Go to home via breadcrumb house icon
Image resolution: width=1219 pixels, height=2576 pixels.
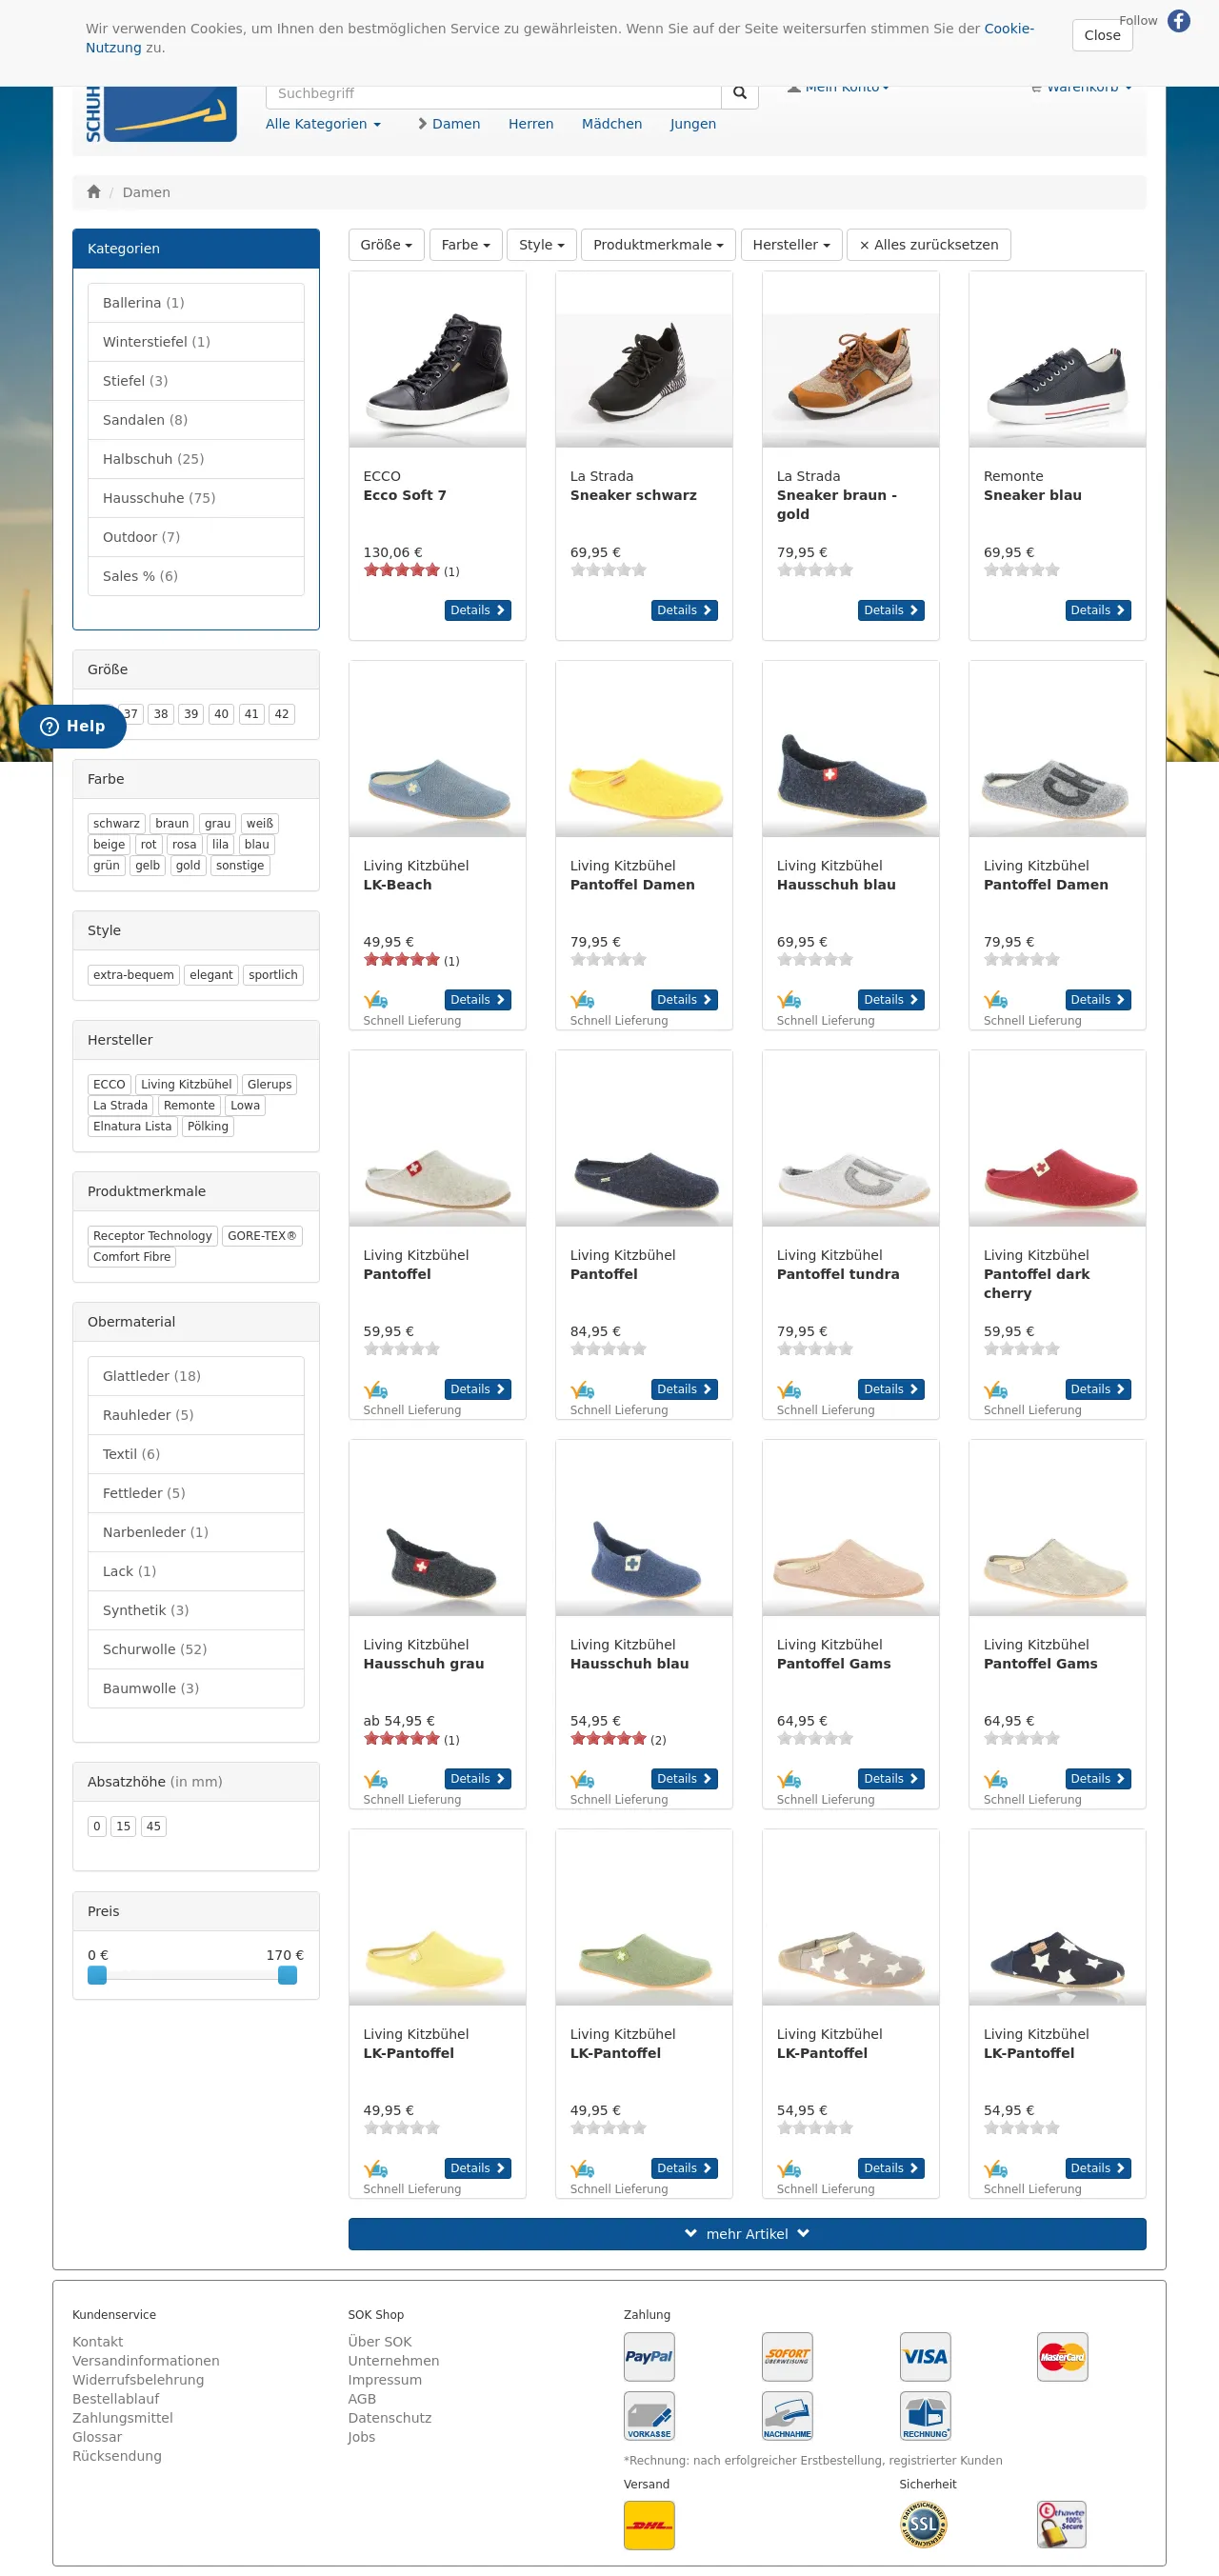(94, 192)
